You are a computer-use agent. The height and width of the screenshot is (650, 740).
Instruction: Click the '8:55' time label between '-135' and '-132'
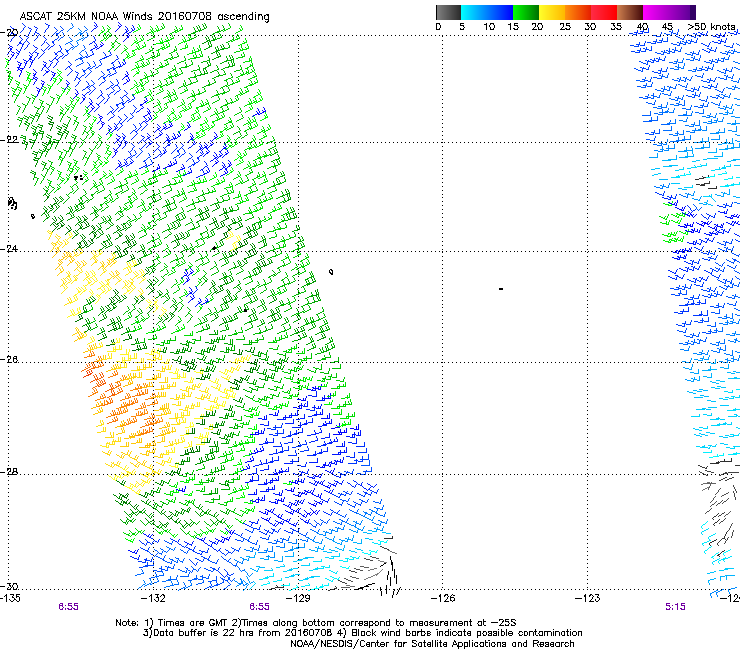[x=68, y=607]
